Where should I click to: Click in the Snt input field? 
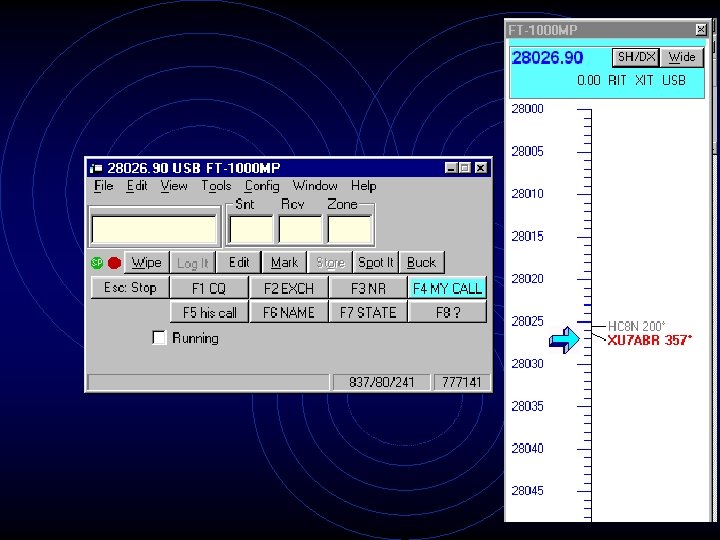251,229
